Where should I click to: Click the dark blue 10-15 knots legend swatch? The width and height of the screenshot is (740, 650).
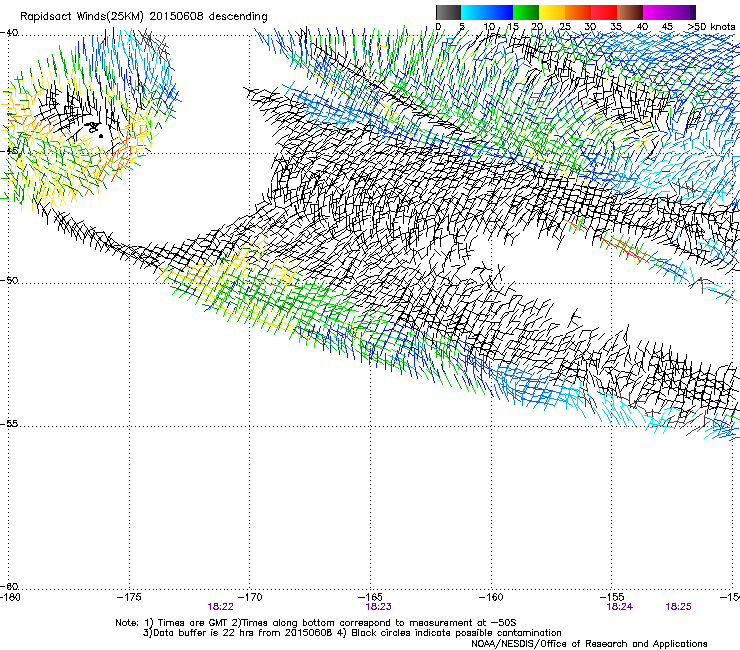[x=500, y=12]
